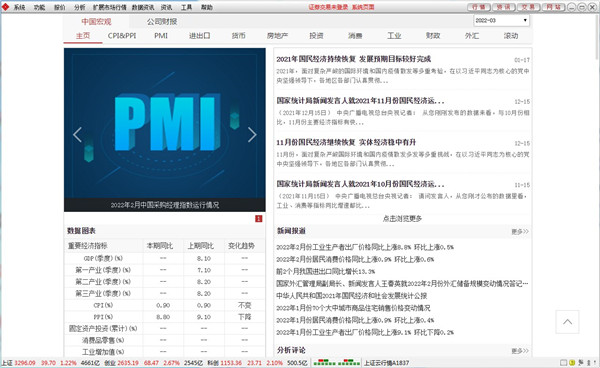
Task: Click 点击浏览更多 to load more news
Action: pyautogui.click(x=402, y=218)
